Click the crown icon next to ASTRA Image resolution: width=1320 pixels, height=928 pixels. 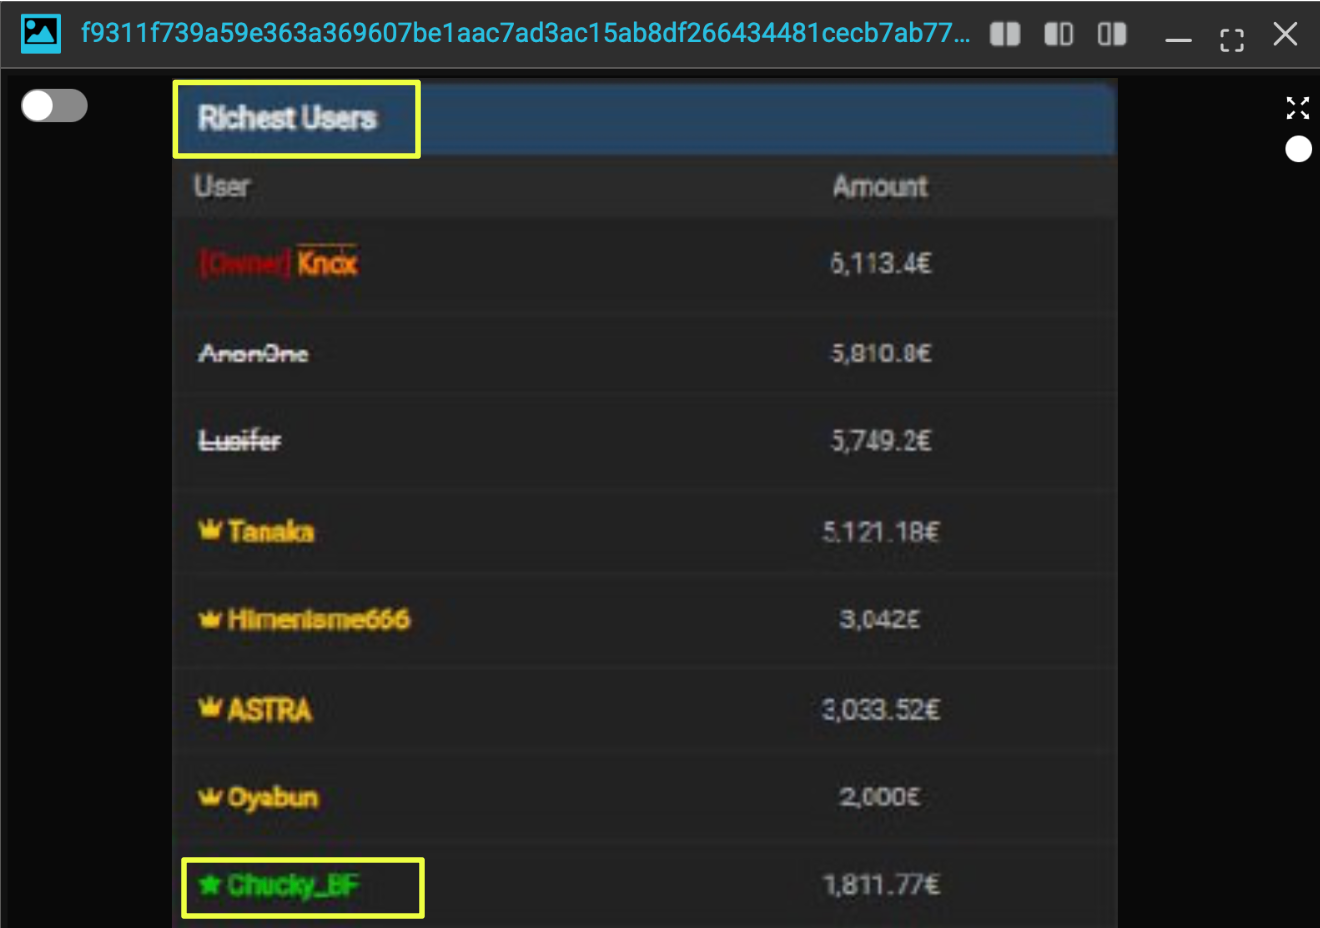[209, 709]
